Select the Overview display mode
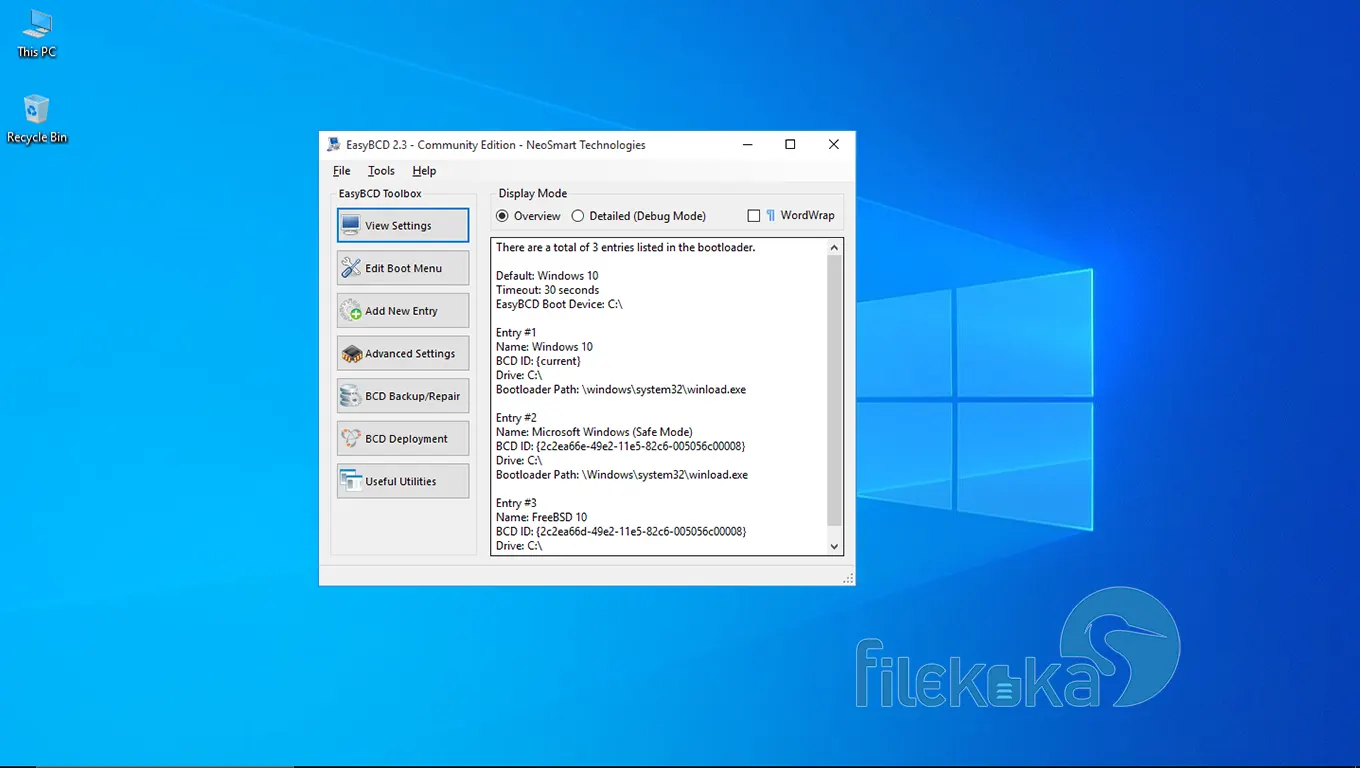The image size is (1360, 768). point(528,216)
